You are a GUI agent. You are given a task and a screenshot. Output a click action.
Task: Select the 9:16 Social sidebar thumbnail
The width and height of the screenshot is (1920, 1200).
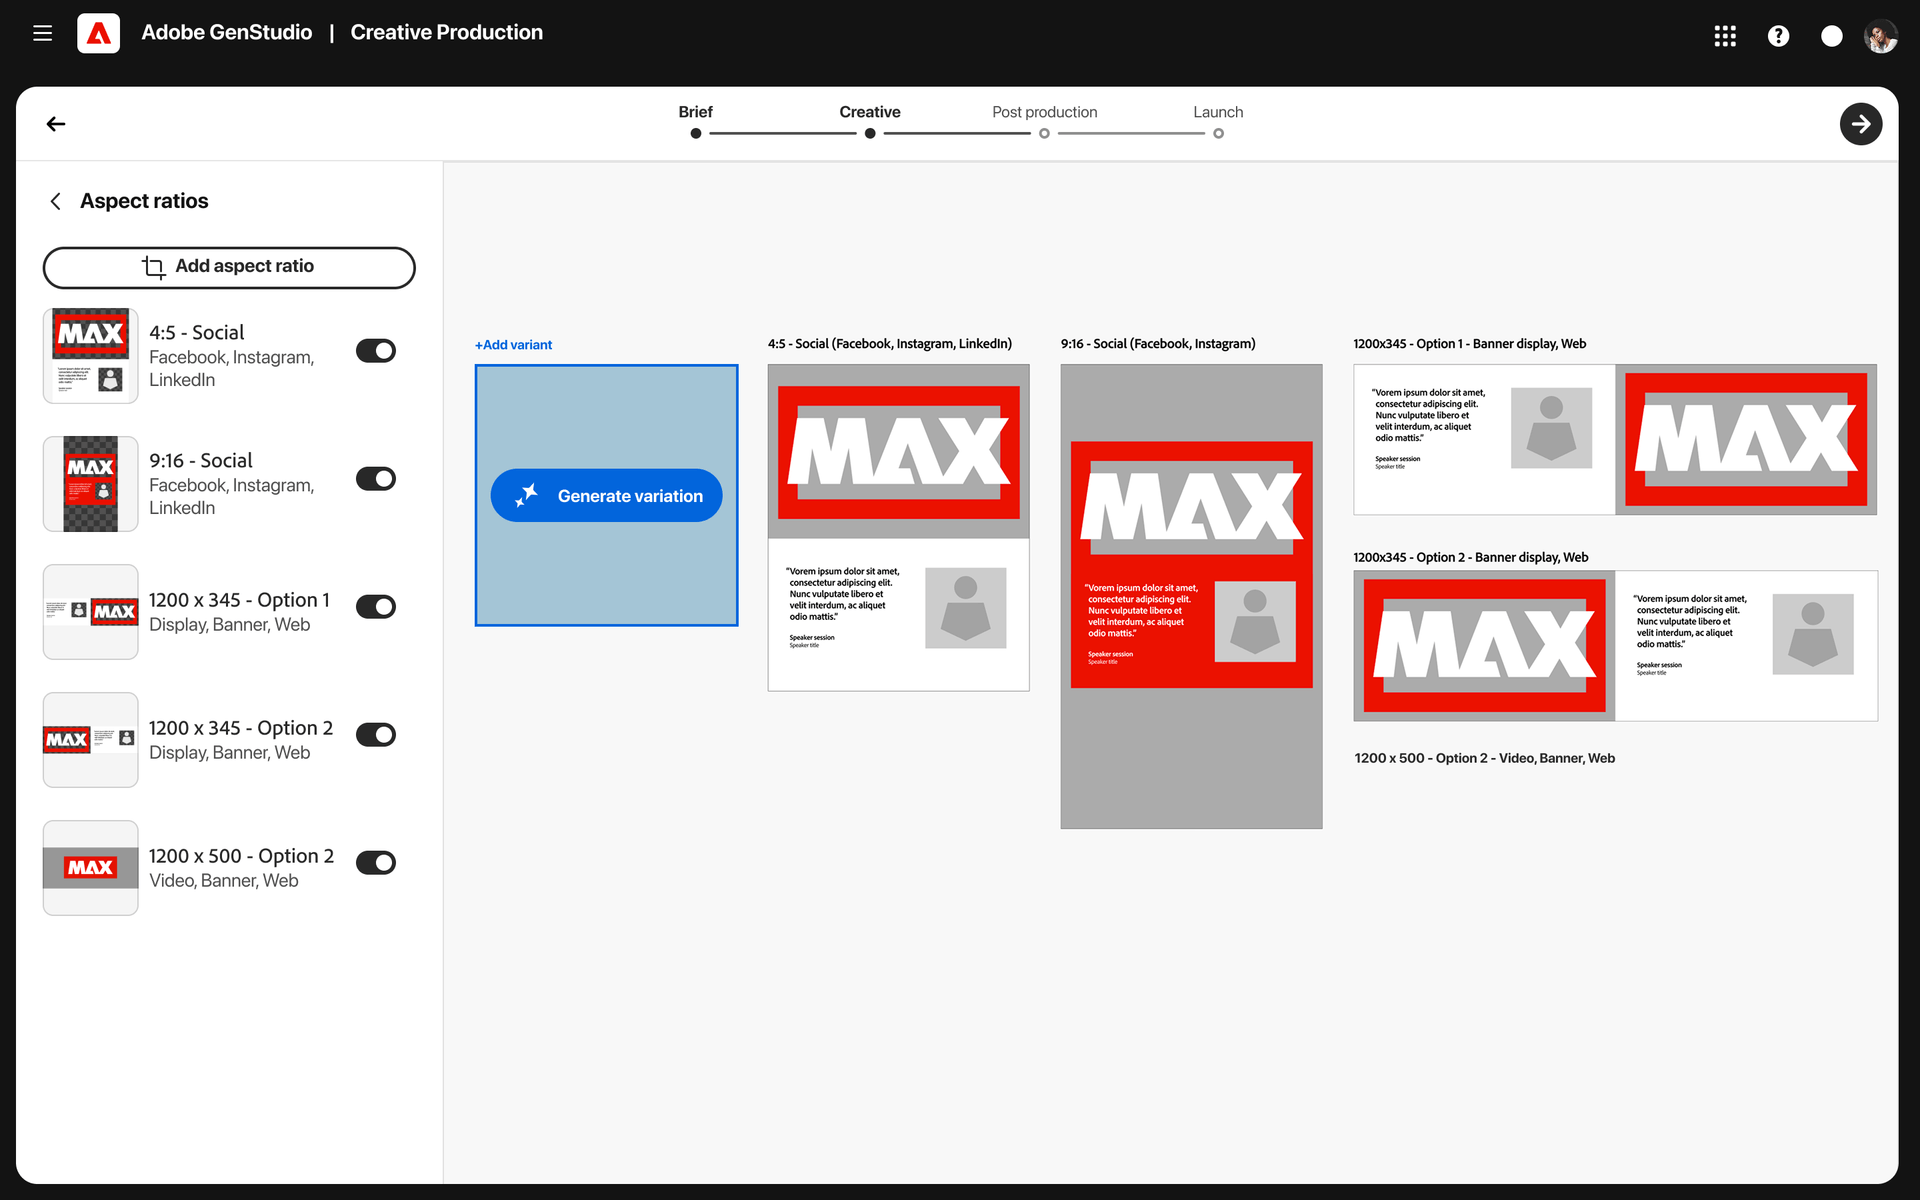point(91,484)
